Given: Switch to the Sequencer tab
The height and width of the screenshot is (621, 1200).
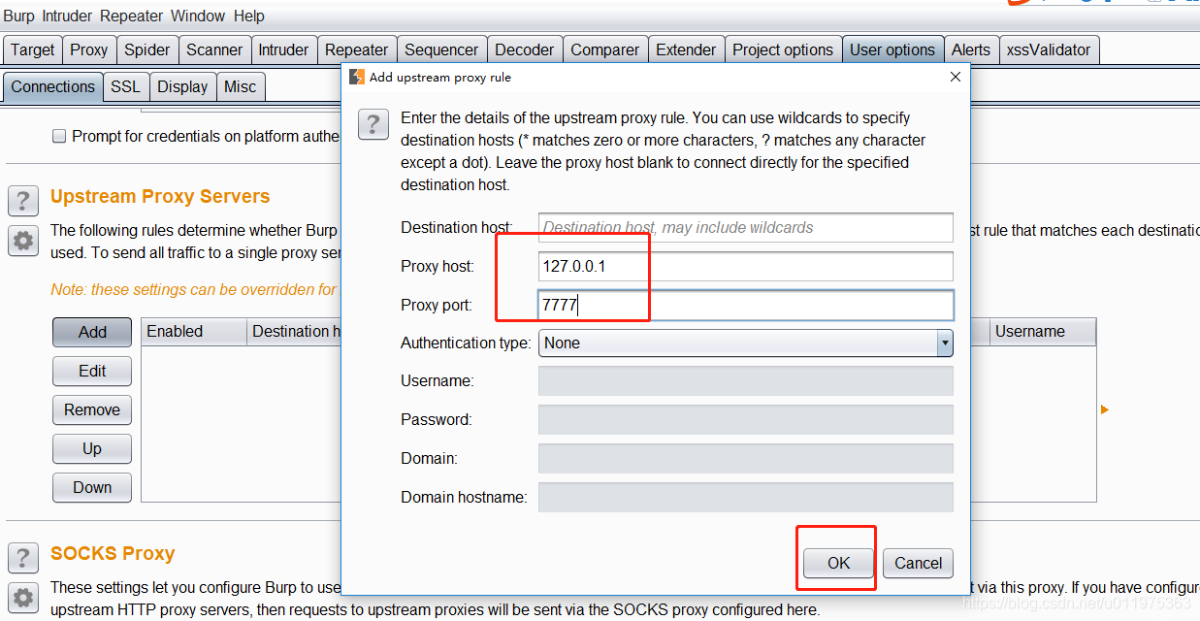Looking at the screenshot, I should click(x=441, y=50).
